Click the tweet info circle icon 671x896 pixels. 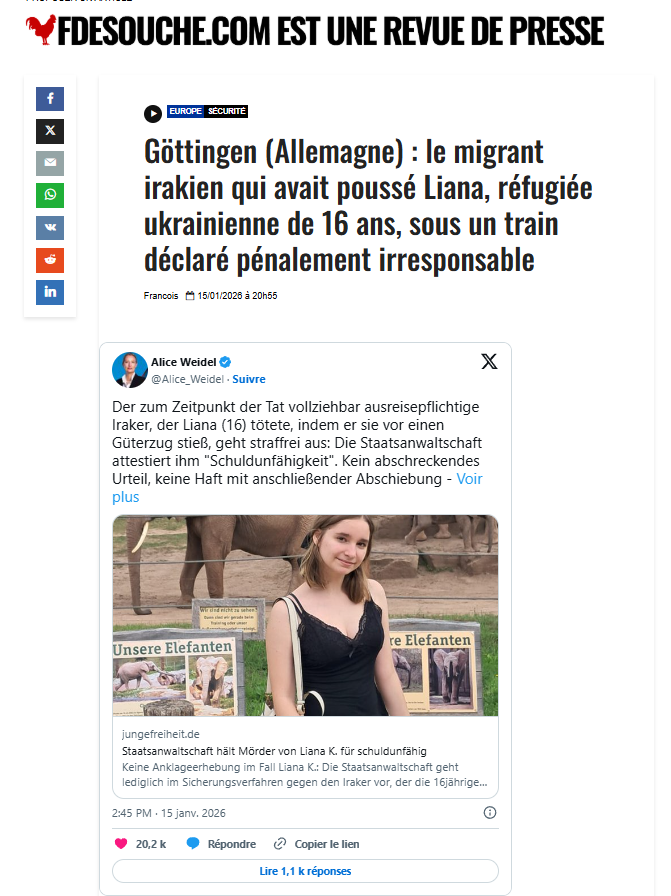(490, 813)
